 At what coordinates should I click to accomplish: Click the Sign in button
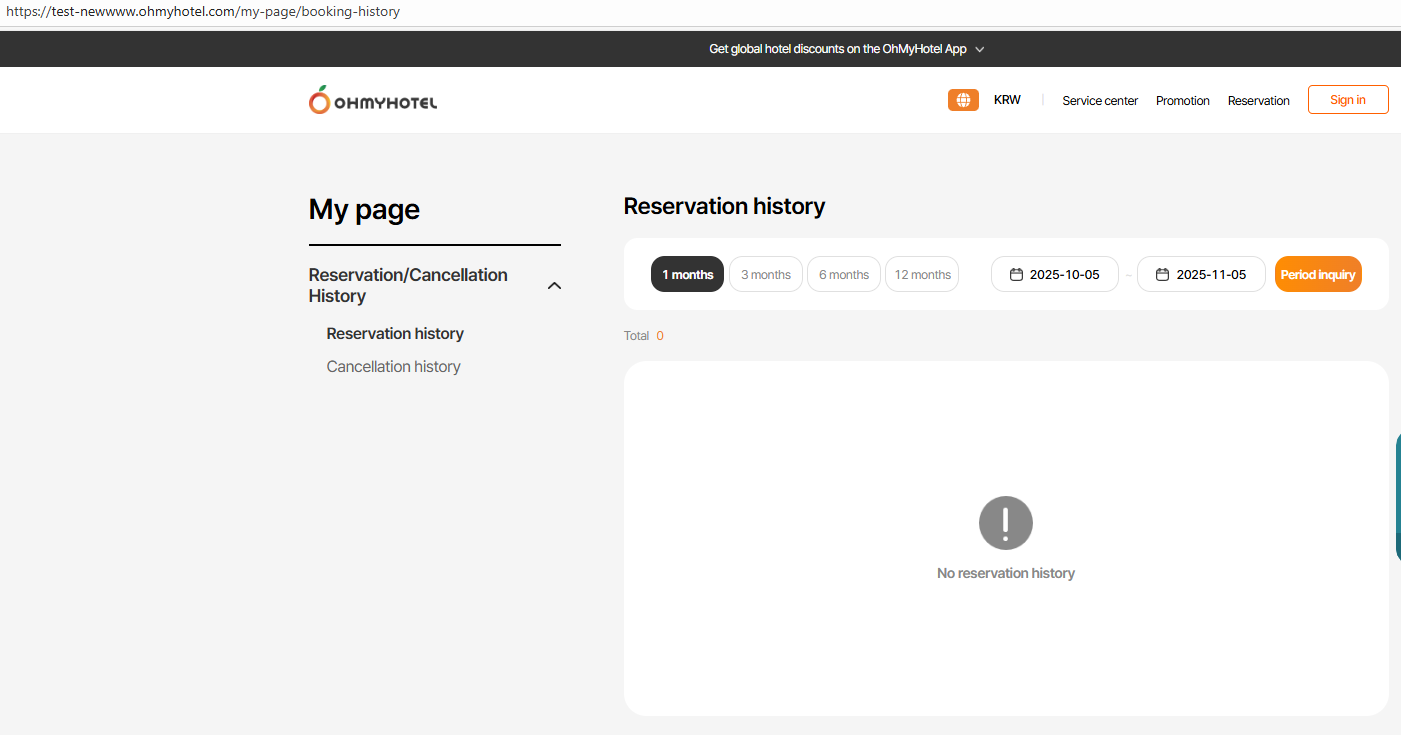tap(1347, 100)
